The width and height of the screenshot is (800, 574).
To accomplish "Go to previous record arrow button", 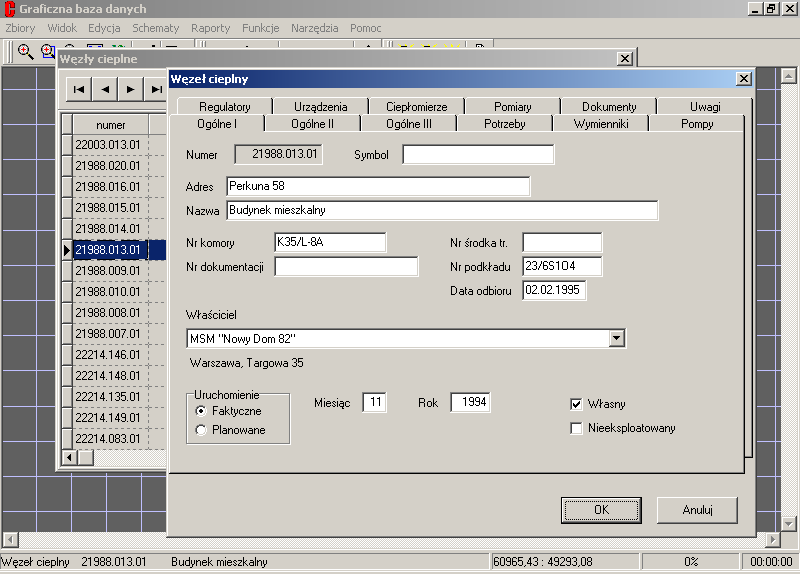I will click(105, 89).
